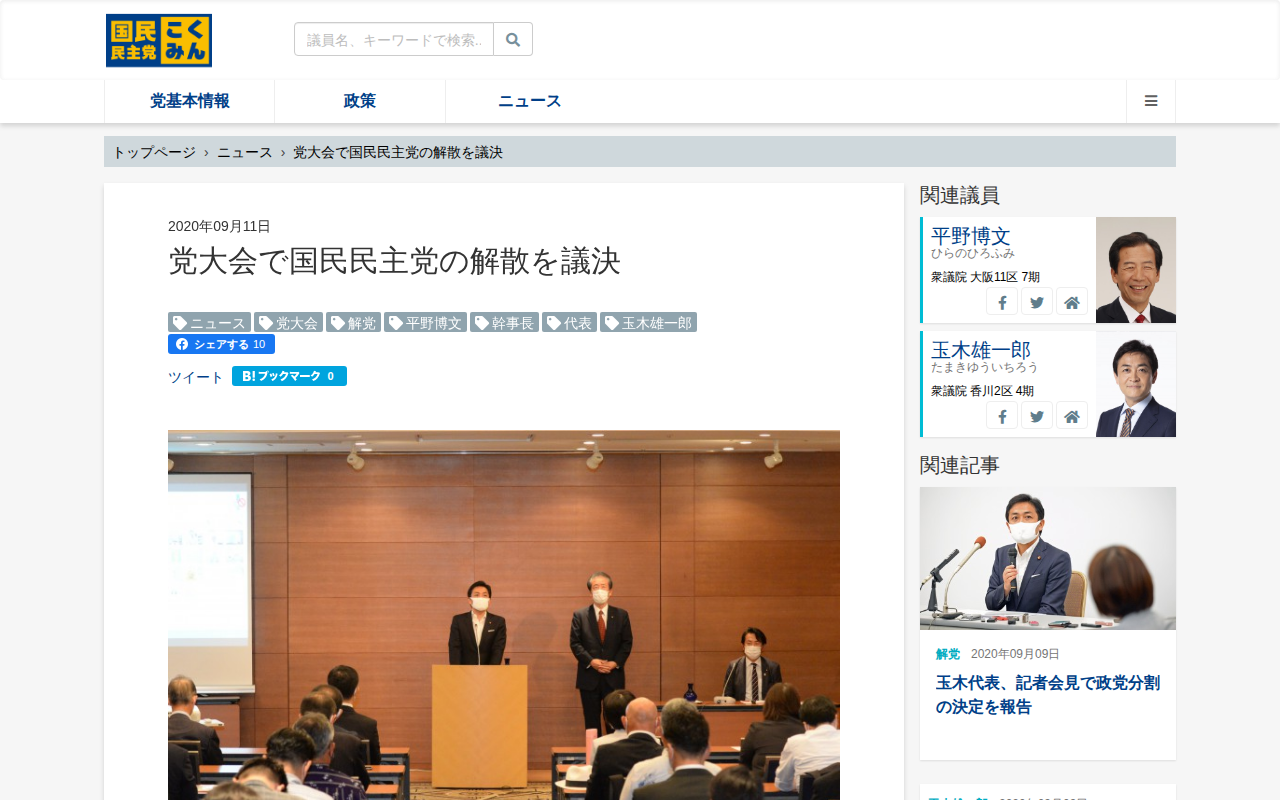The width and height of the screenshot is (1280, 800).
Task: Click 衆議院 香川2区 4期 text
Action: [982, 391]
